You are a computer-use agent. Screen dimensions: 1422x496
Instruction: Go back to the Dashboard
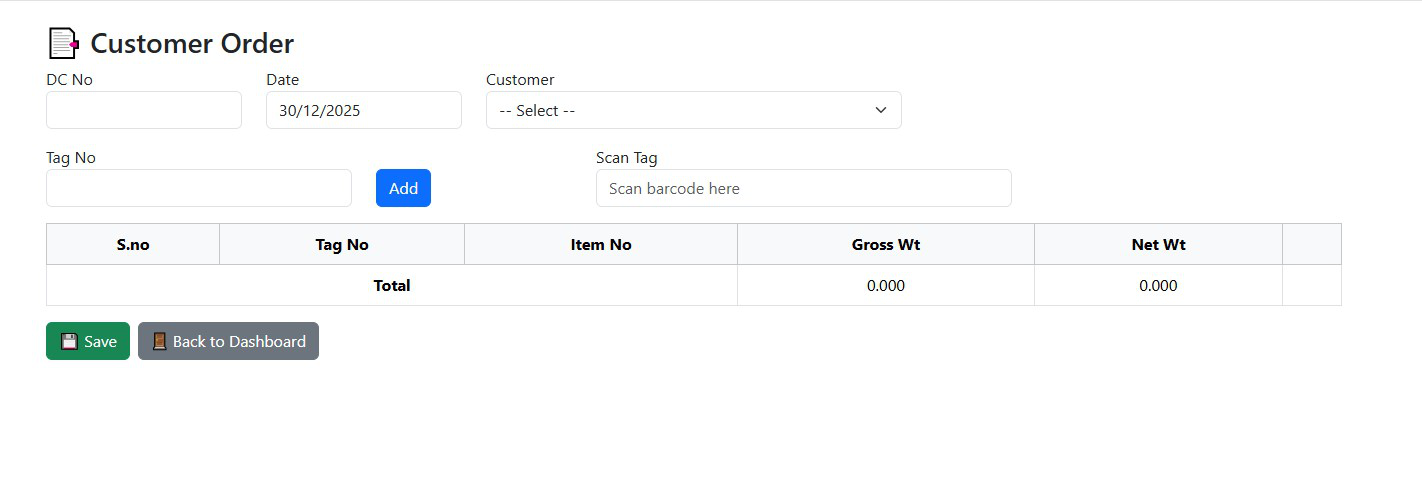coord(228,341)
